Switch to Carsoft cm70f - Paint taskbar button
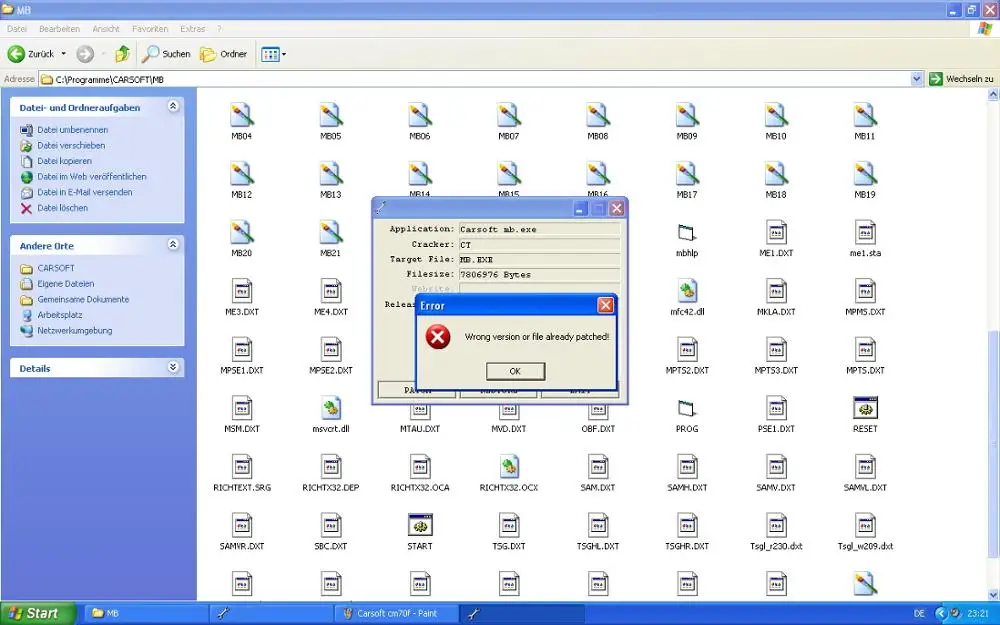This screenshot has height=625, width=1000. click(x=395, y=614)
